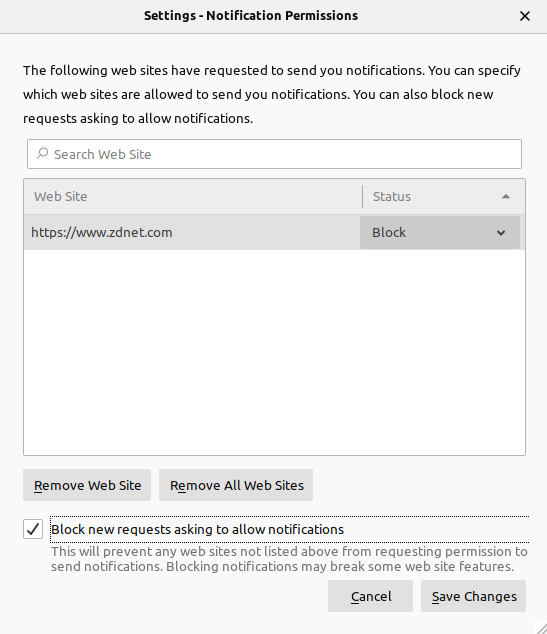Click the divider between Web Site and Status
This screenshot has height=634, width=547.
point(362,197)
